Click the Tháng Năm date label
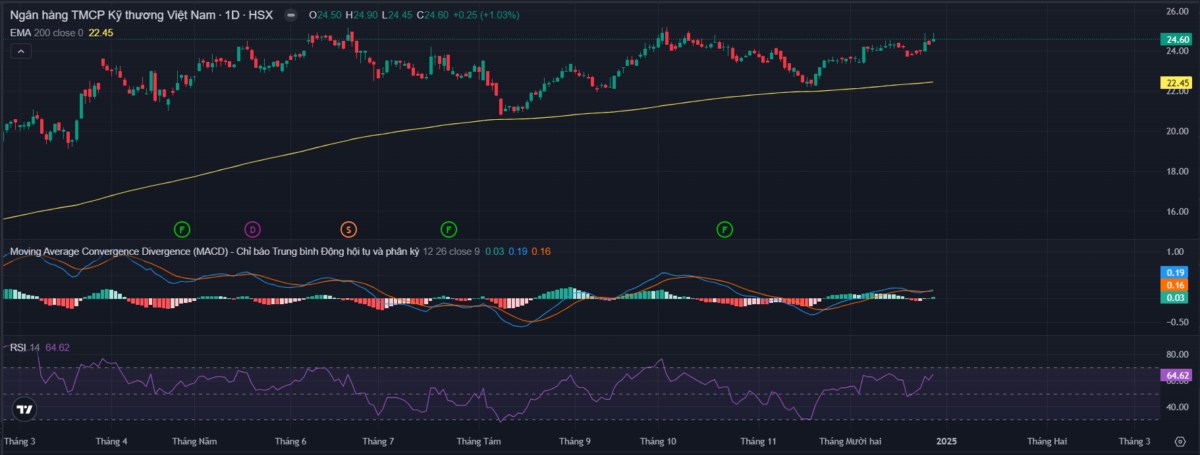 193,441
